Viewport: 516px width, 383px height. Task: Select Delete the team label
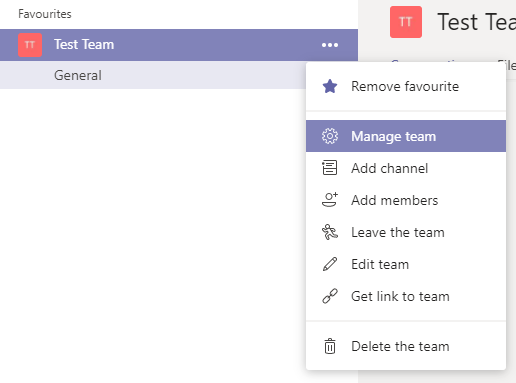(400, 346)
